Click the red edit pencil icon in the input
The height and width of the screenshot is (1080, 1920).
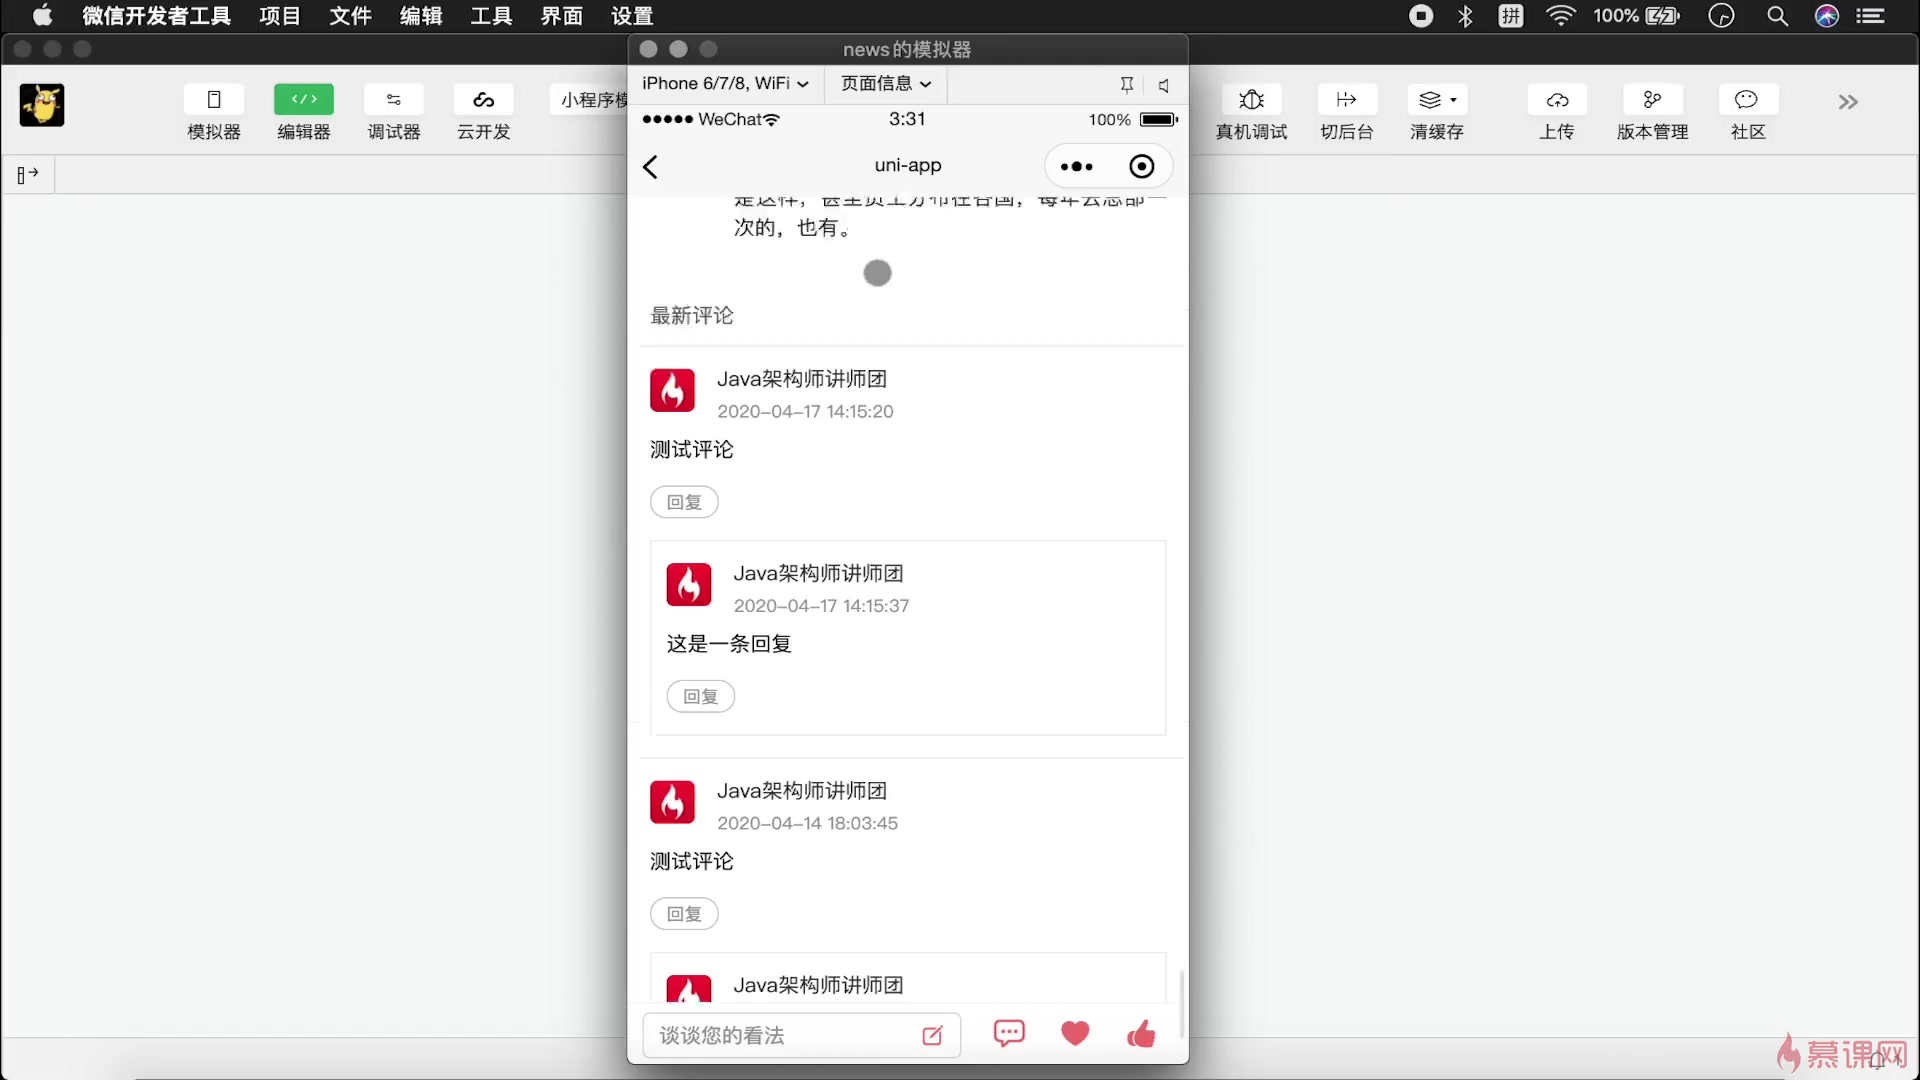pos(932,1036)
